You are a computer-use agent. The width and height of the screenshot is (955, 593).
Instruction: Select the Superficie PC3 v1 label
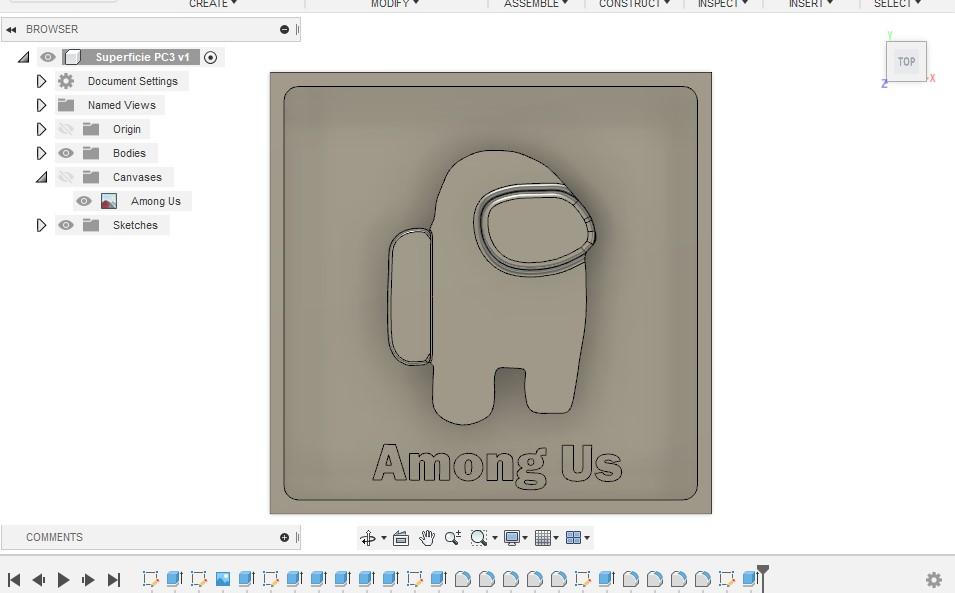coord(143,57)
